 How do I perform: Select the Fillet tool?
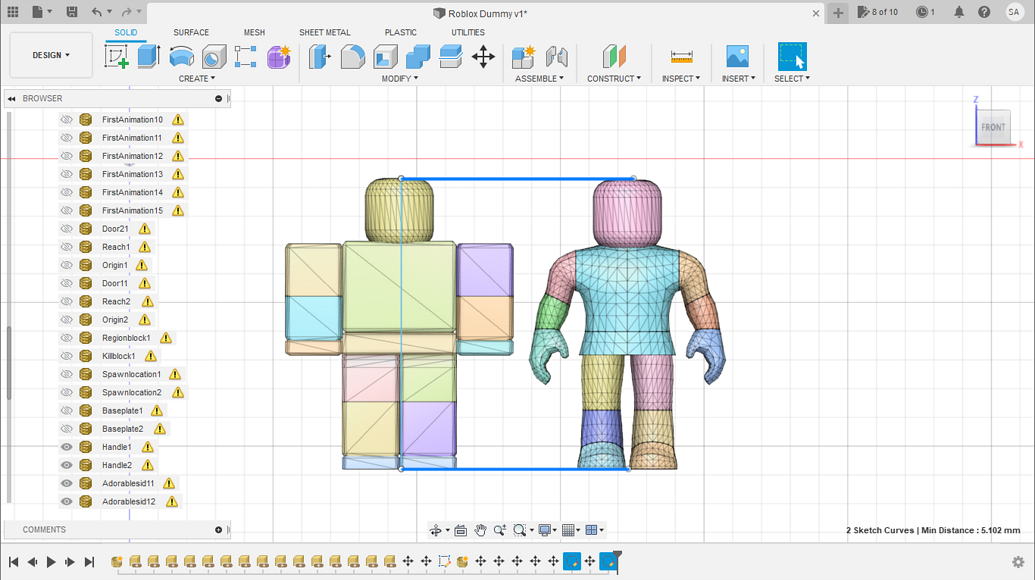point(352,57)
